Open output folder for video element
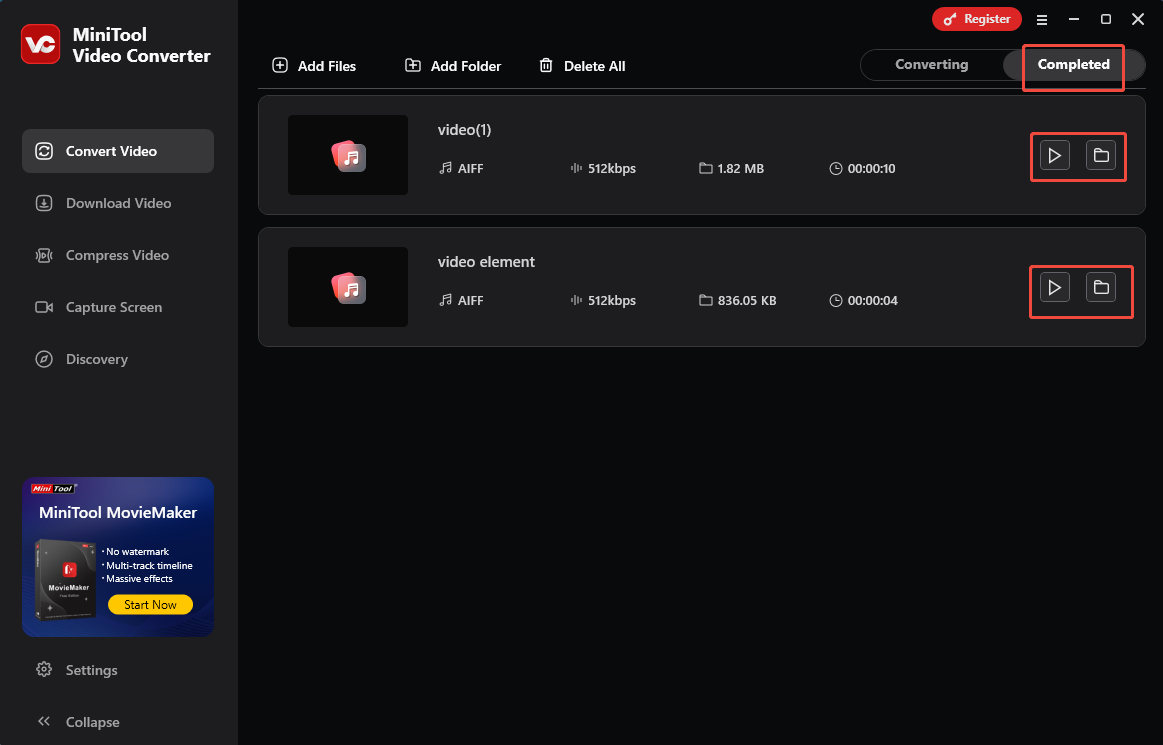 1101,288
